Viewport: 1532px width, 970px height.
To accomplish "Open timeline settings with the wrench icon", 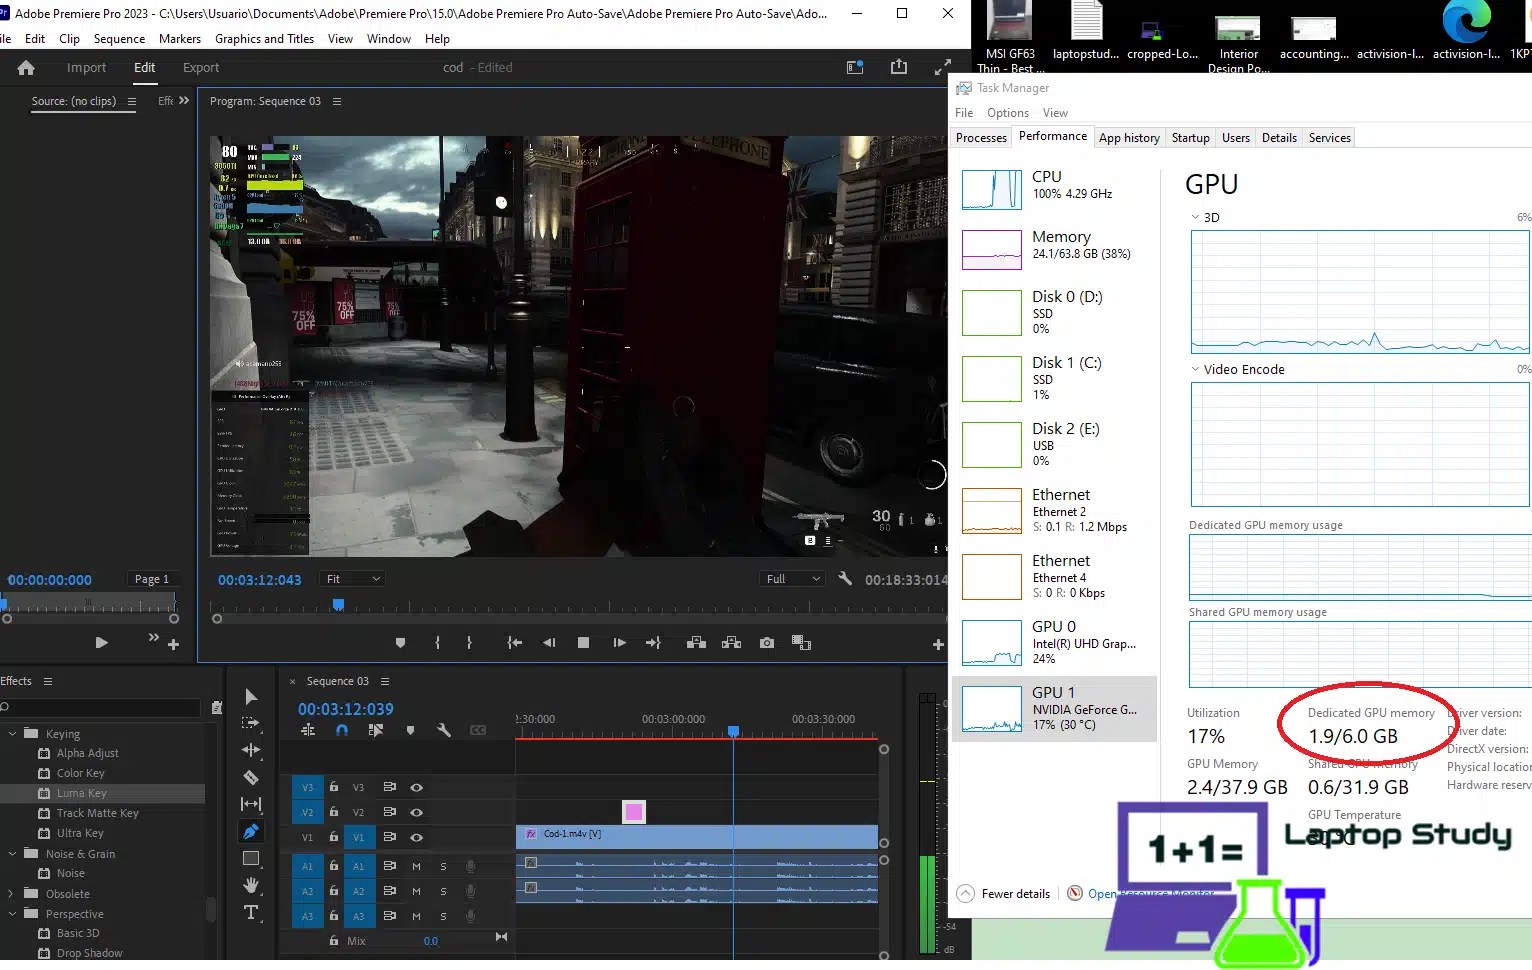I will tap(443, 731).
